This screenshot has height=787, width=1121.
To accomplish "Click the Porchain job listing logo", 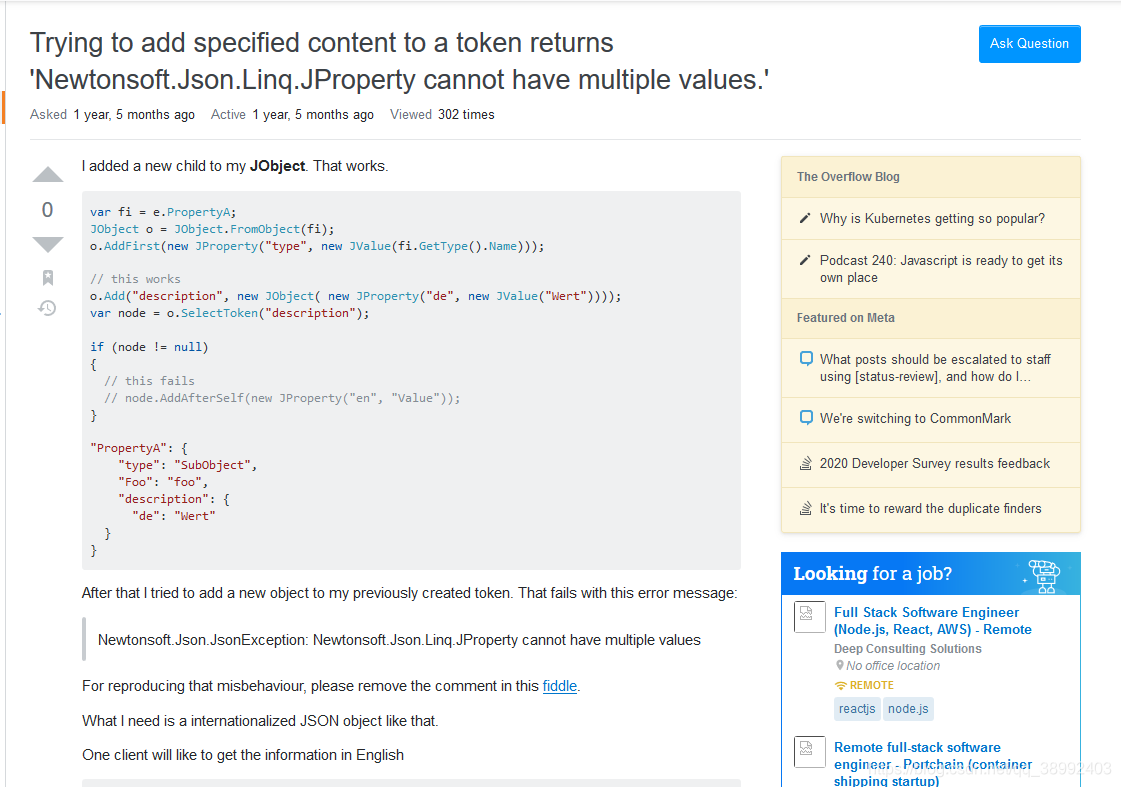I will pos(809,752).
